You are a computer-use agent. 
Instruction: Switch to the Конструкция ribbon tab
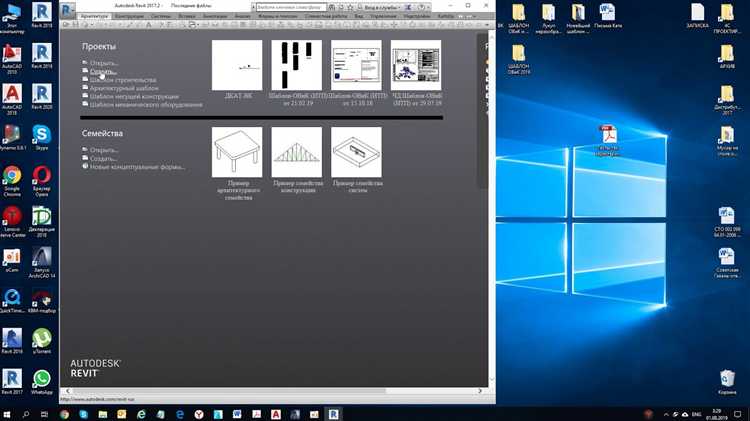(129, 16)
